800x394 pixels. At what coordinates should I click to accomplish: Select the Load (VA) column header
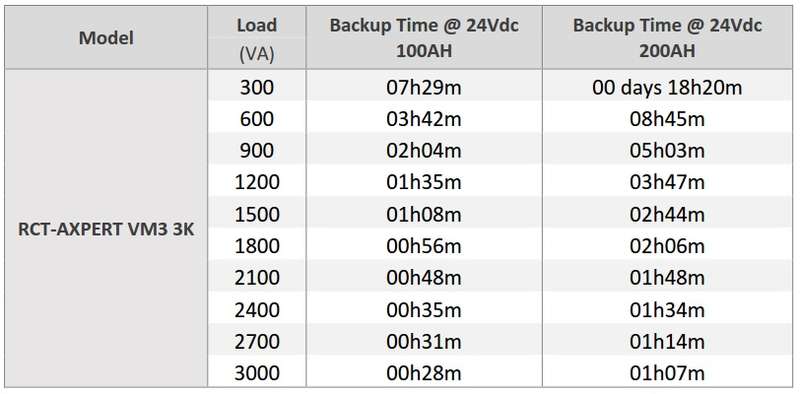coord(257,38)
